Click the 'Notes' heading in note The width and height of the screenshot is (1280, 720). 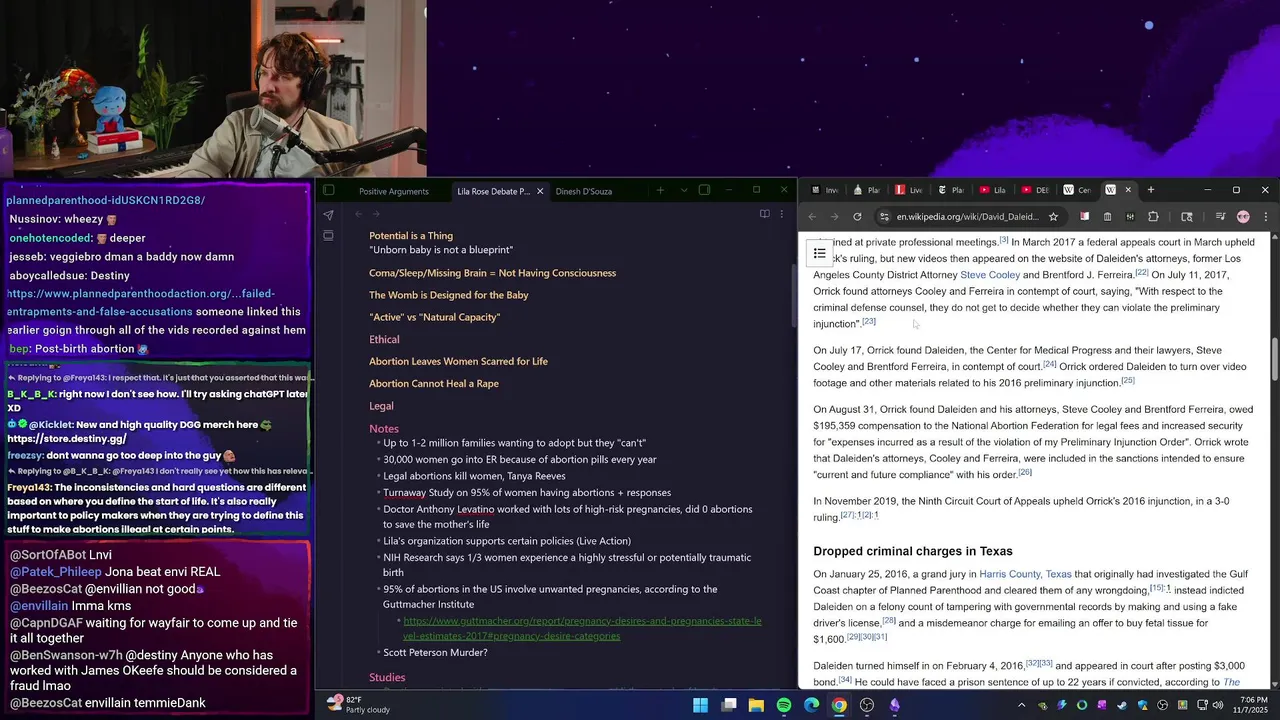384,429
